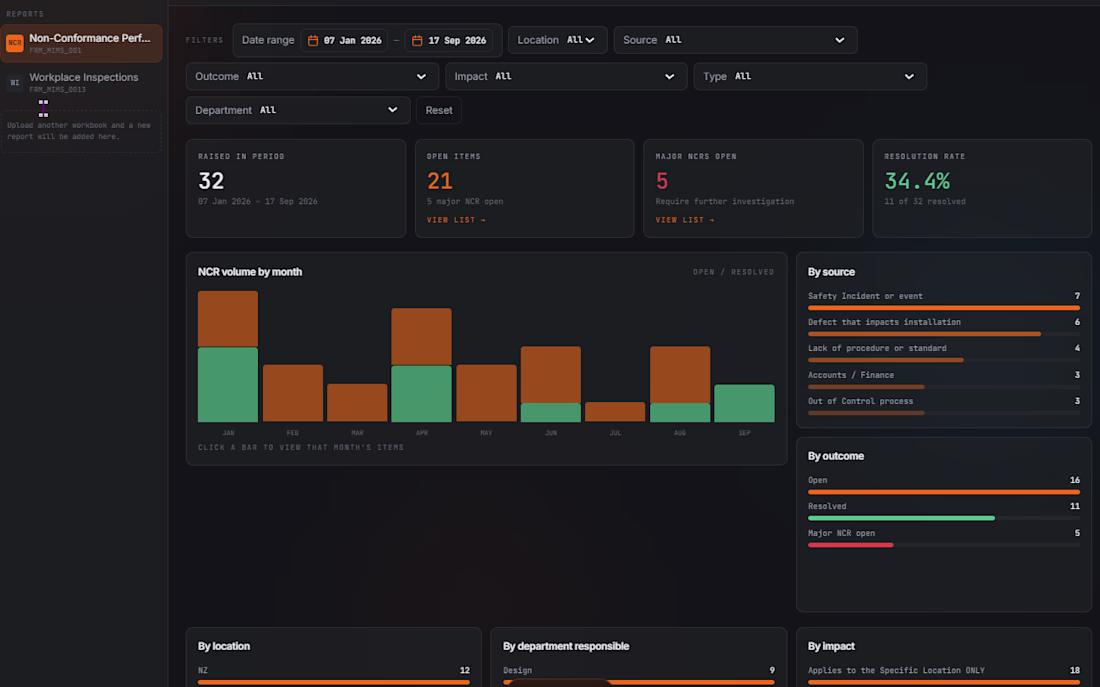Select the AUG bar in the NCR volume chart
Screen dimensions: 1100x687
point(680,384)
